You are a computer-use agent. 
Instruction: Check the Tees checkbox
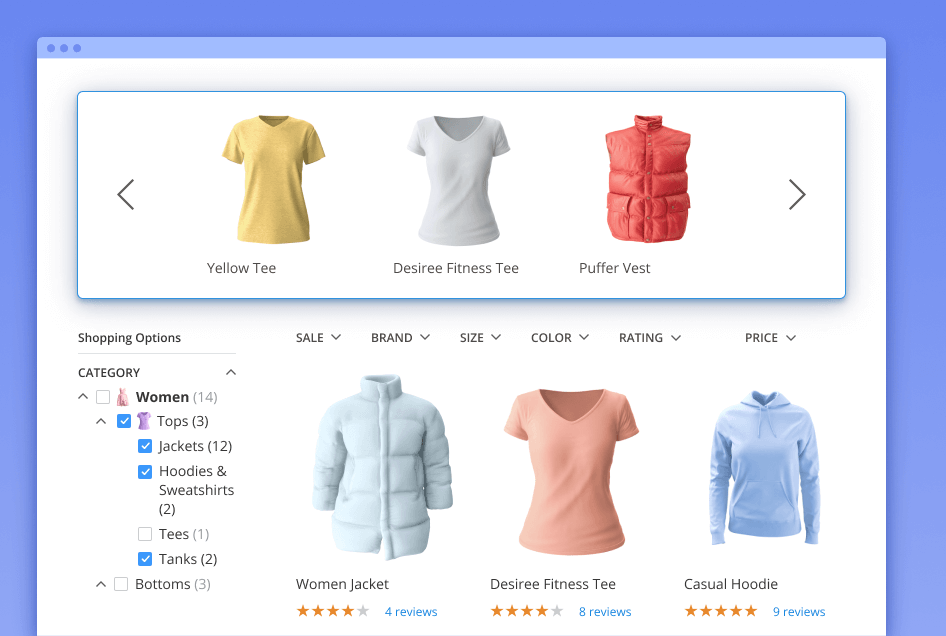(145, 533)
